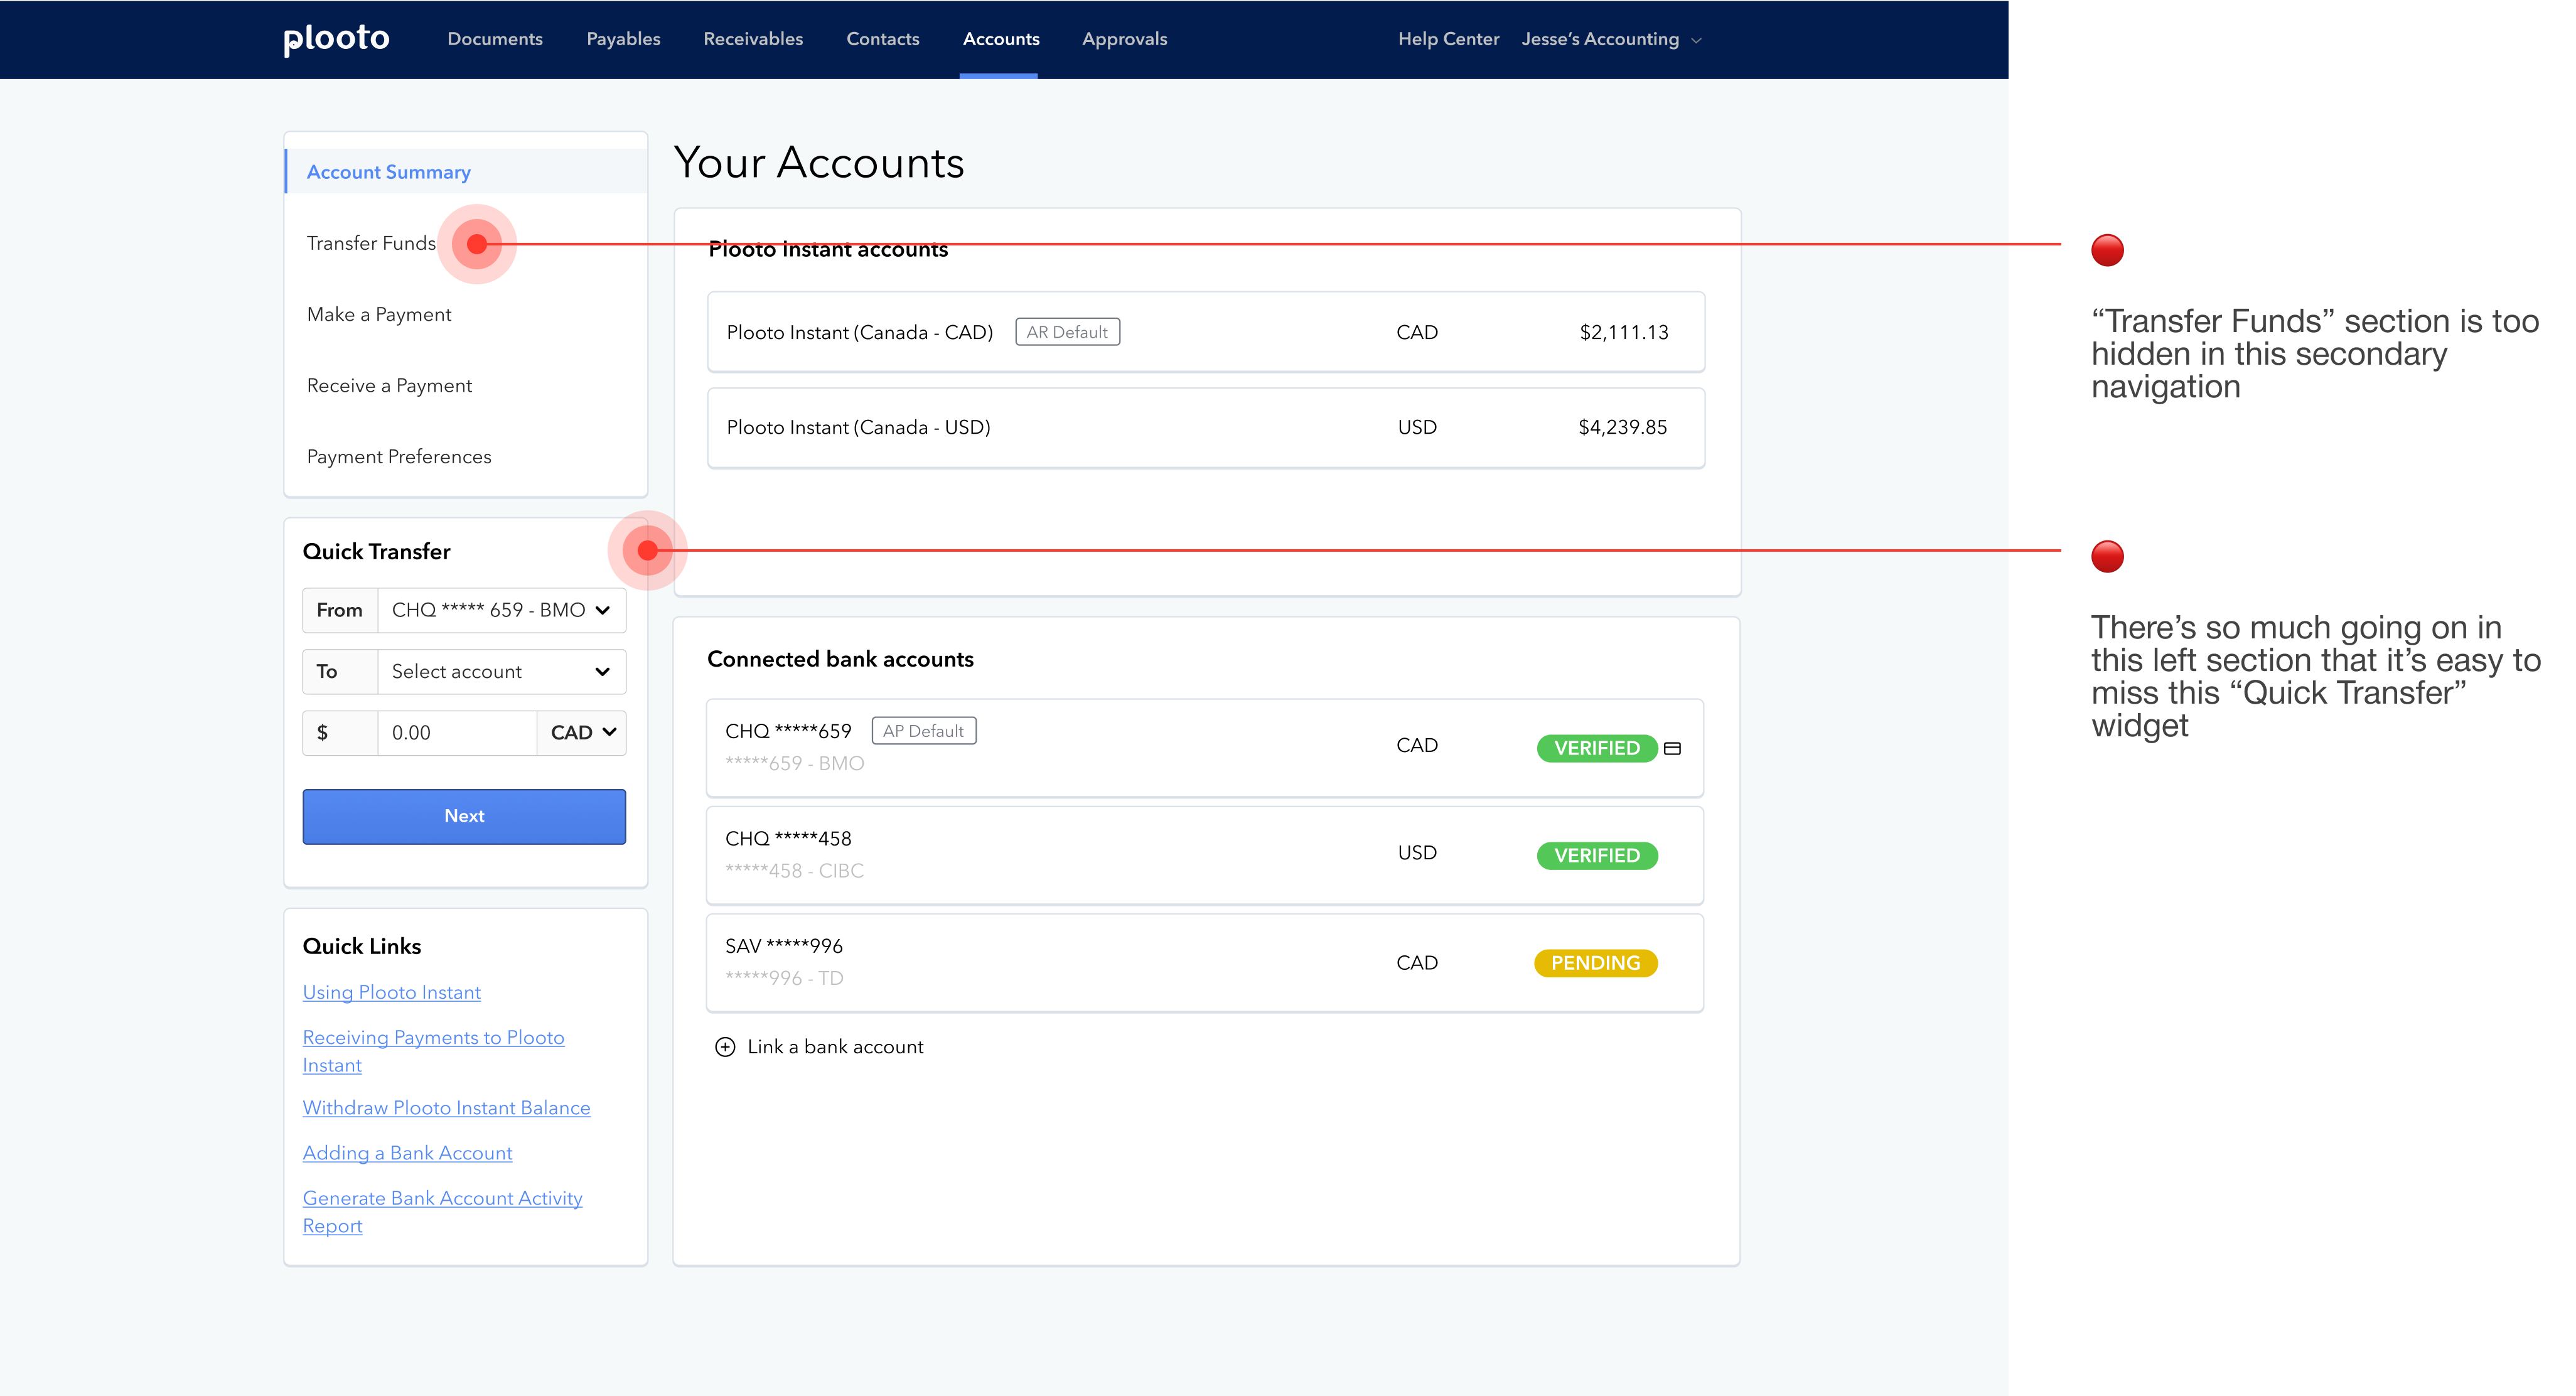This screenshot has width=2576, height=1396.
Task: Click the Next button in Quick Transfer
Action: point(464,816)
